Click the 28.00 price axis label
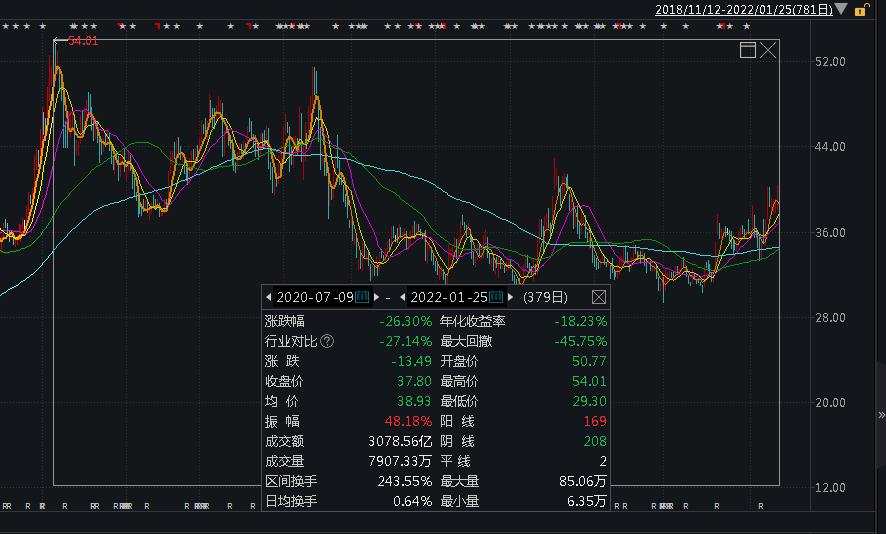The height and width of the screenshot is (534, 886). (x=830, y=318)
